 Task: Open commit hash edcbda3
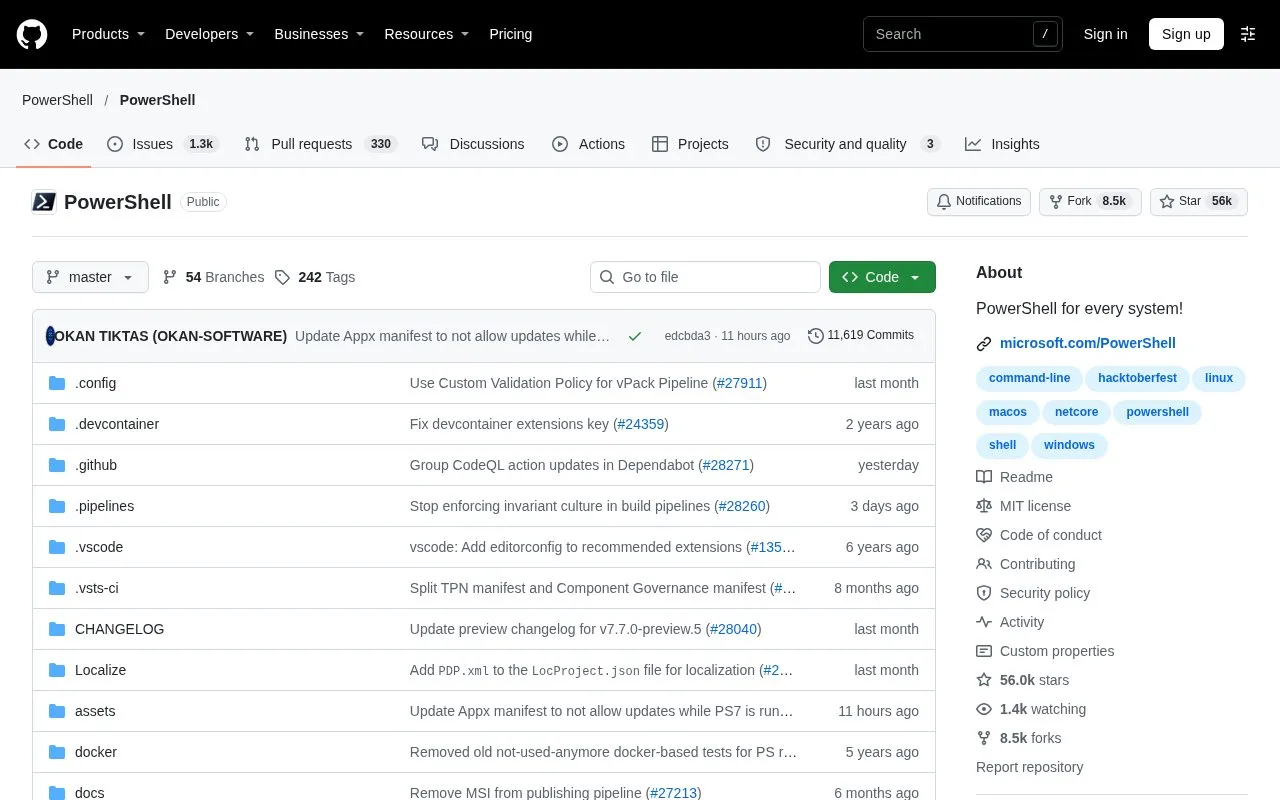[x=687, y=336]
